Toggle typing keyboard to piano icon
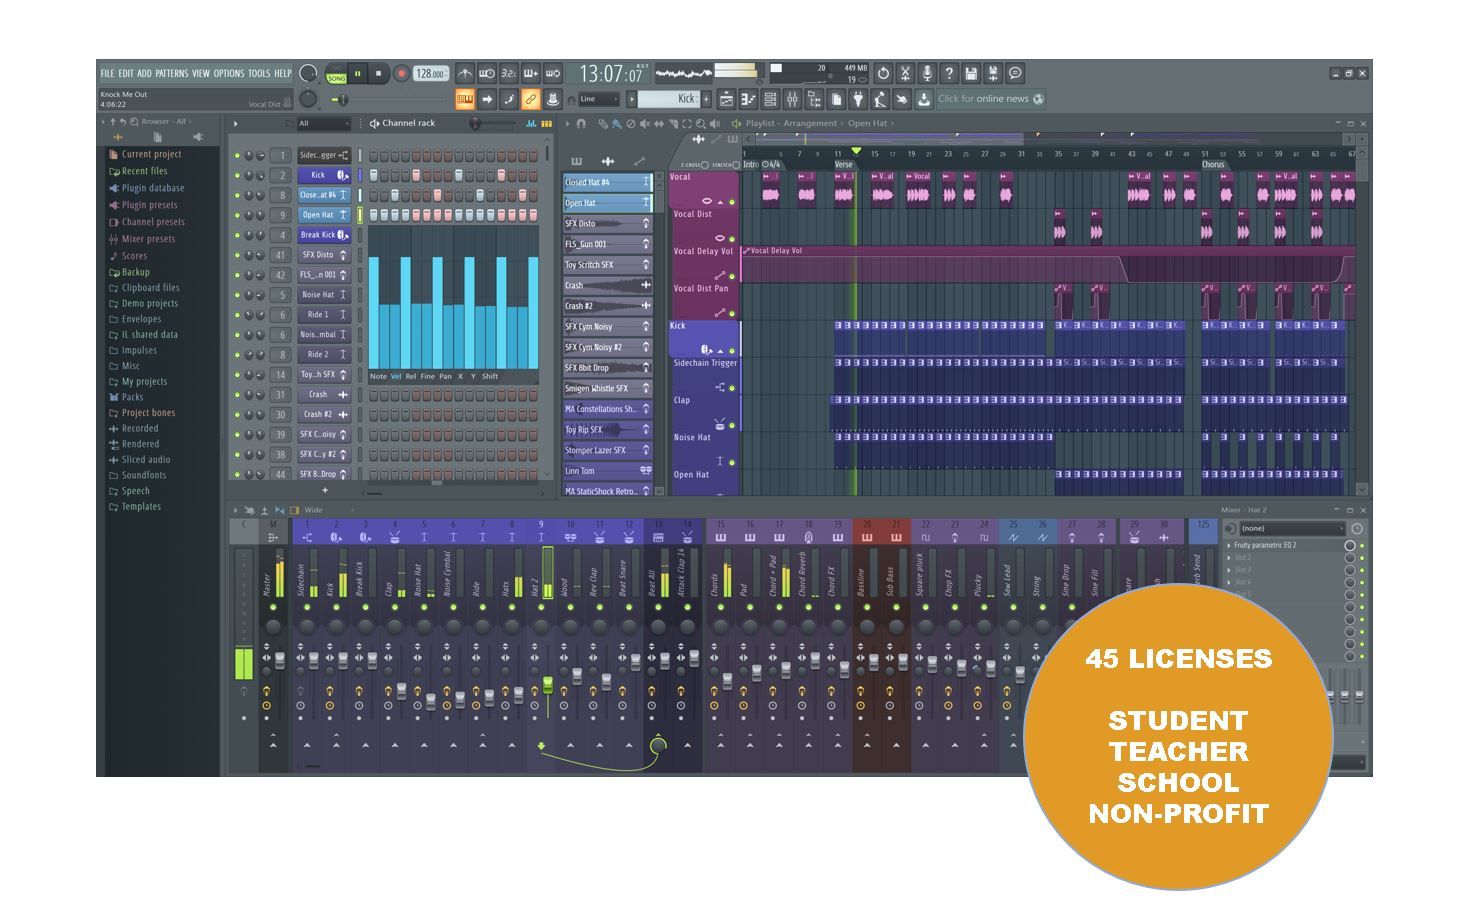This screenshot has height=912, width=1461. coord(465,99)
